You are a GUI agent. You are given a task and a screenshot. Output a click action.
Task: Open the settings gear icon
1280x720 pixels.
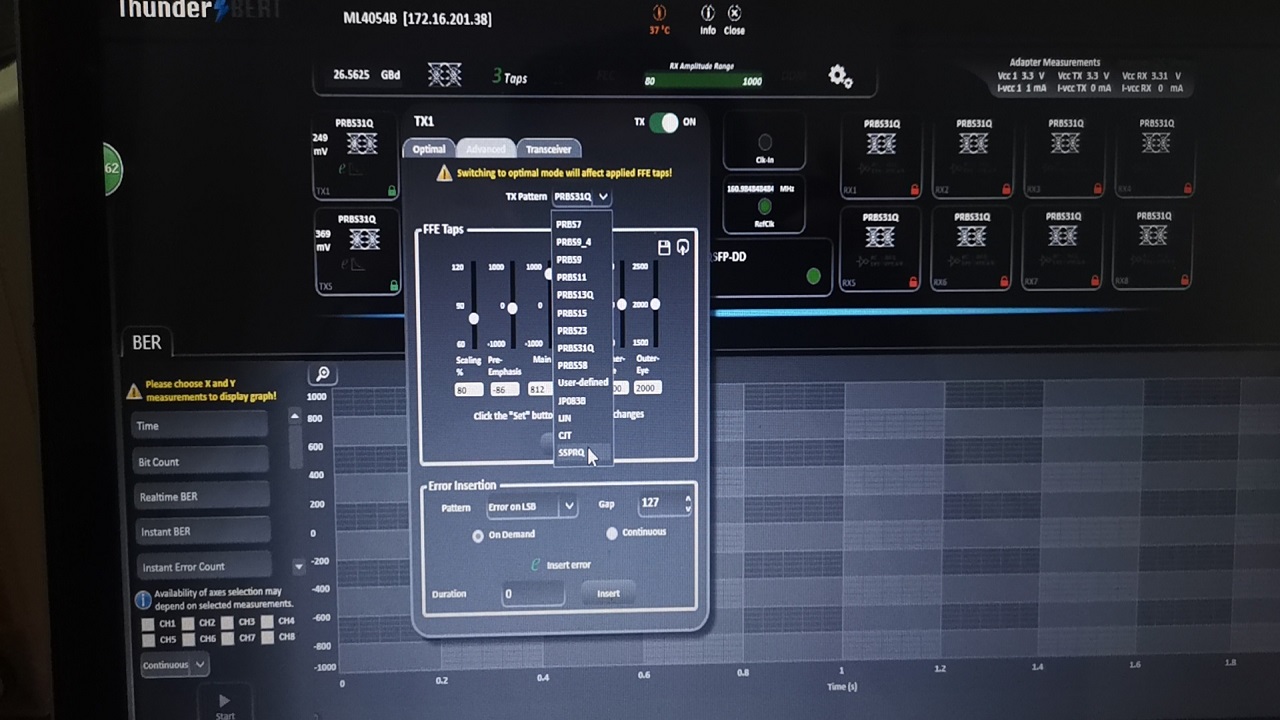[x=840, y=76]
